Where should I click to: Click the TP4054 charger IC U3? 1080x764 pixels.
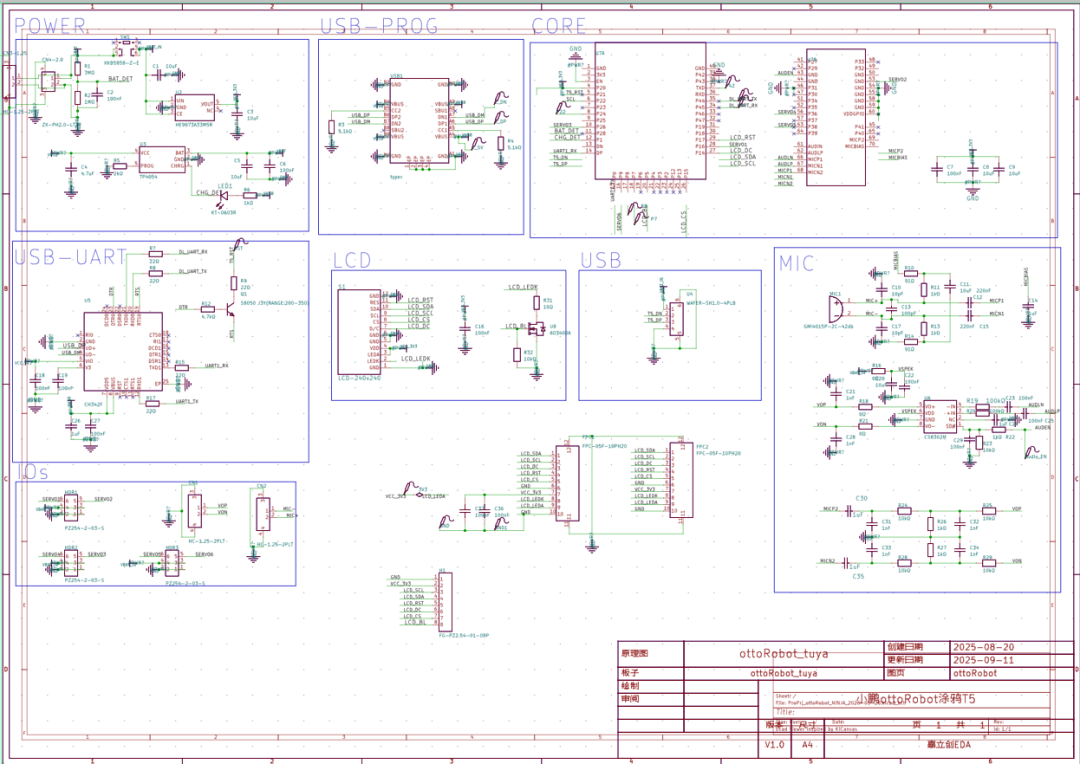click(x=162, y=159)
